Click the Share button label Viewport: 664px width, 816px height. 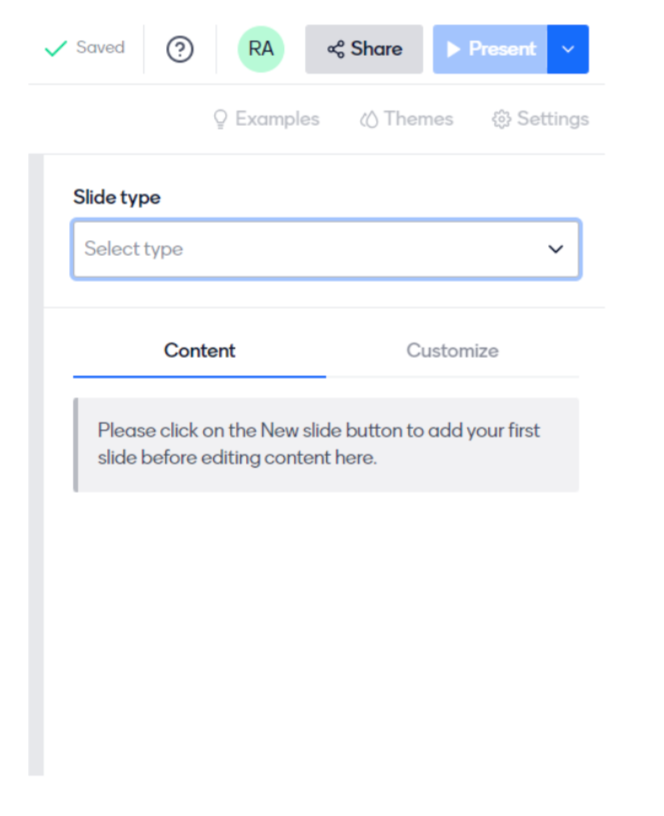tap(376, 49)
